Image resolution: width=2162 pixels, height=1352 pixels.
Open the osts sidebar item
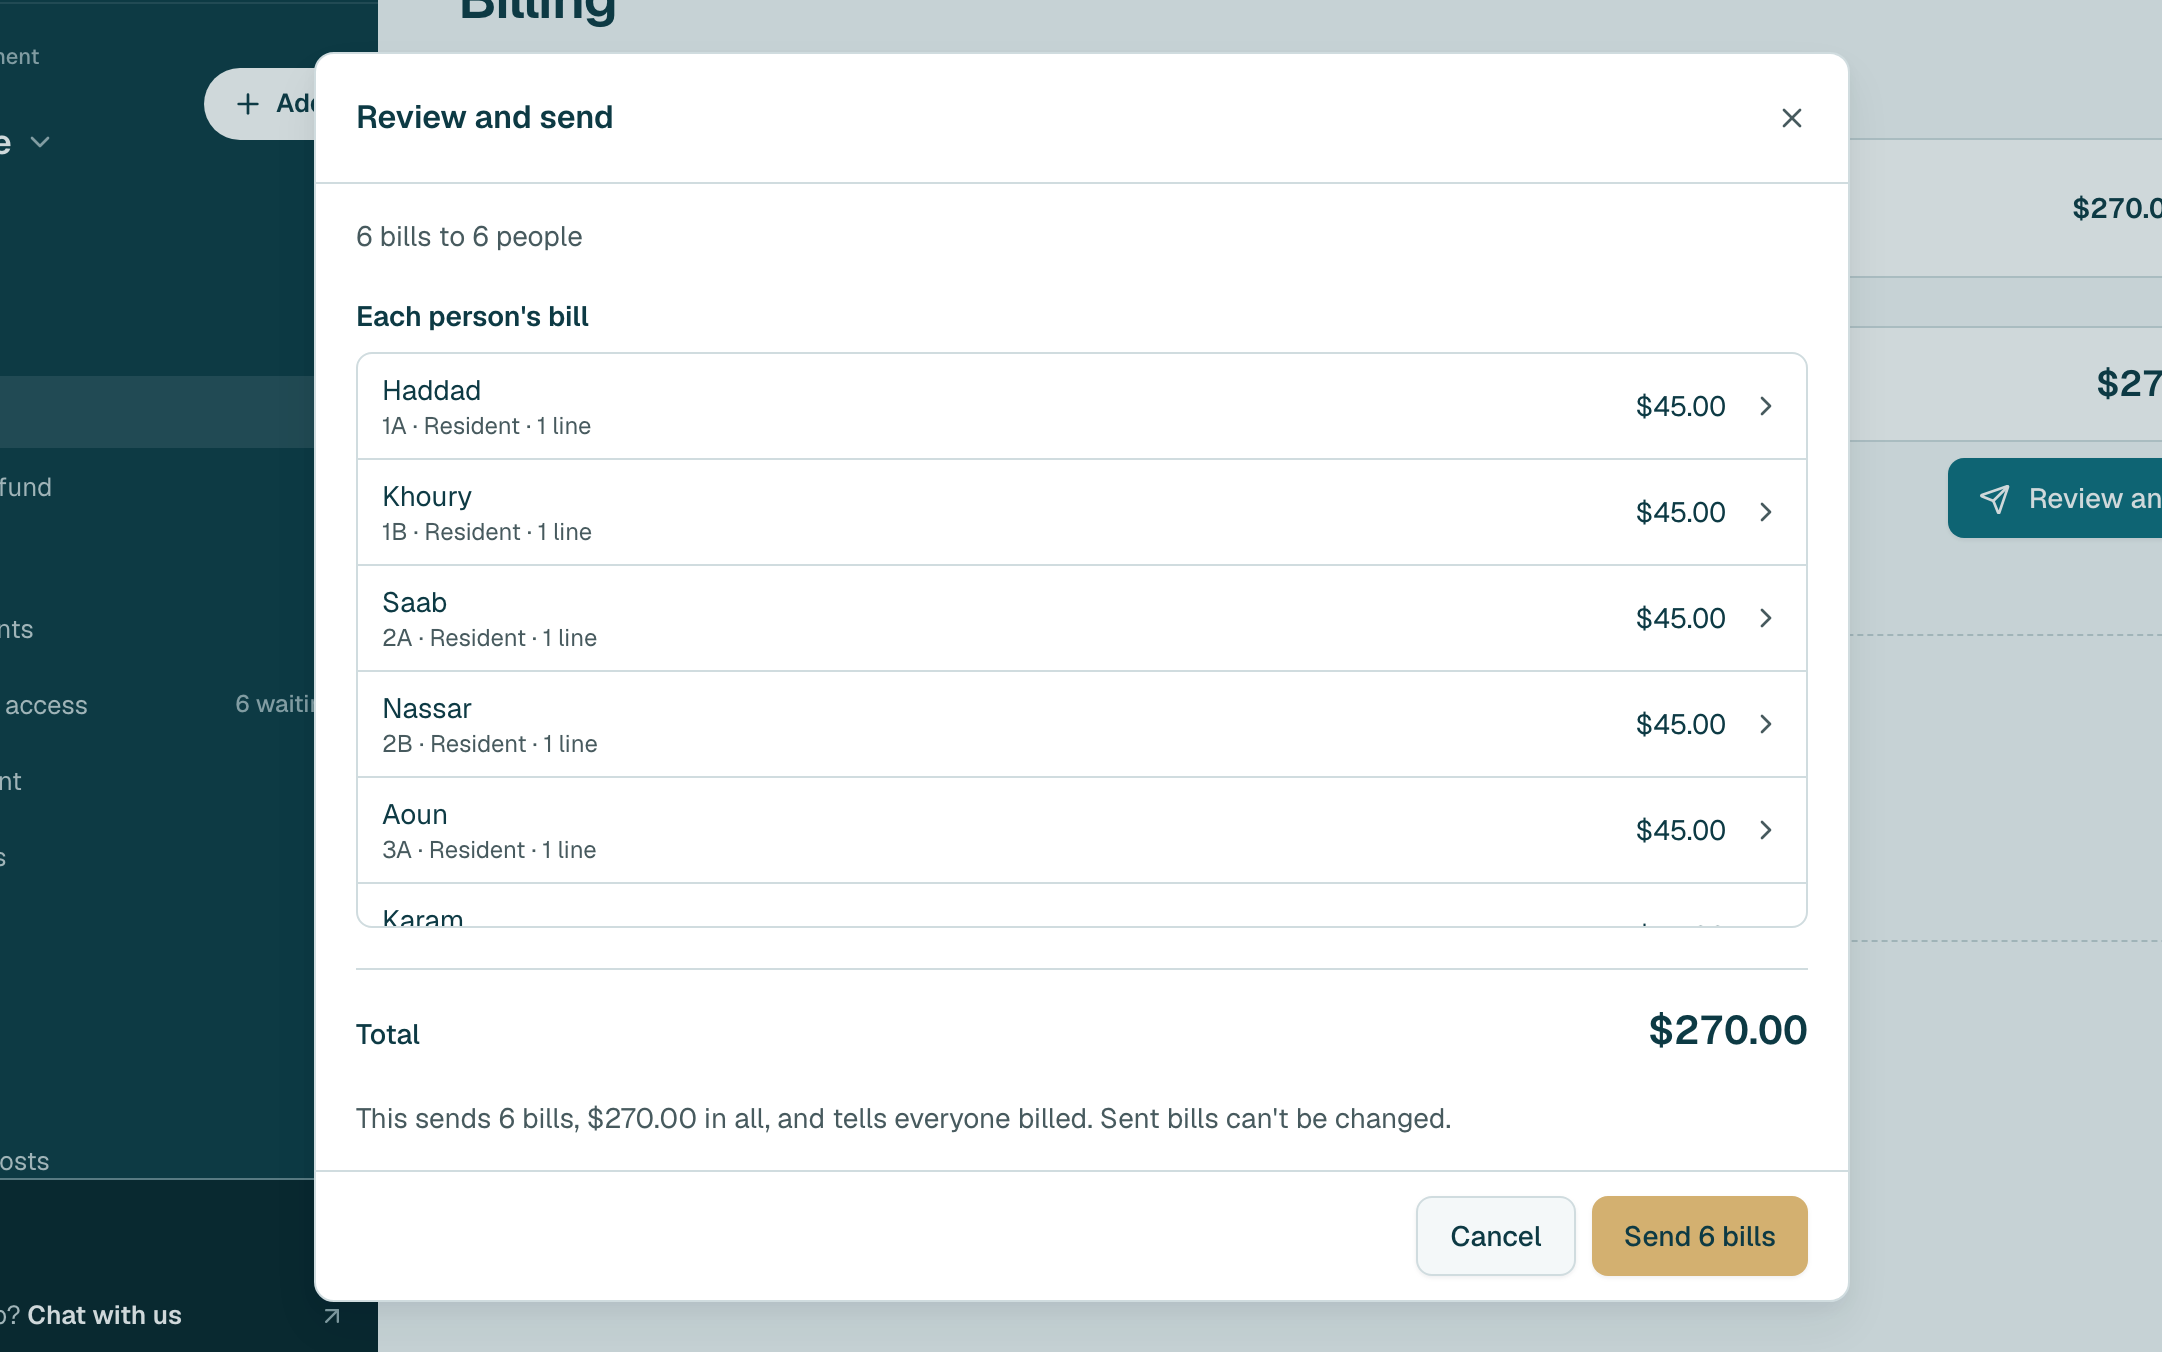pos(24,1161)
